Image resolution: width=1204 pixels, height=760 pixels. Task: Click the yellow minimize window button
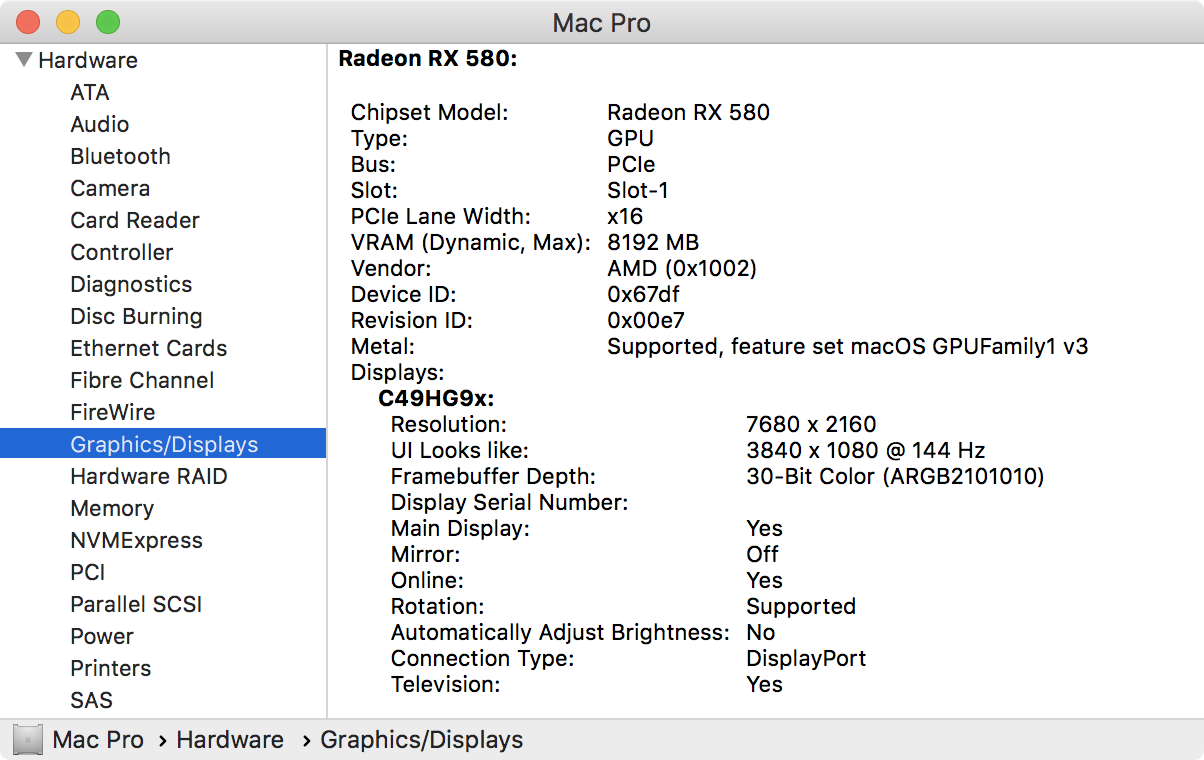(x=68, y=22)
